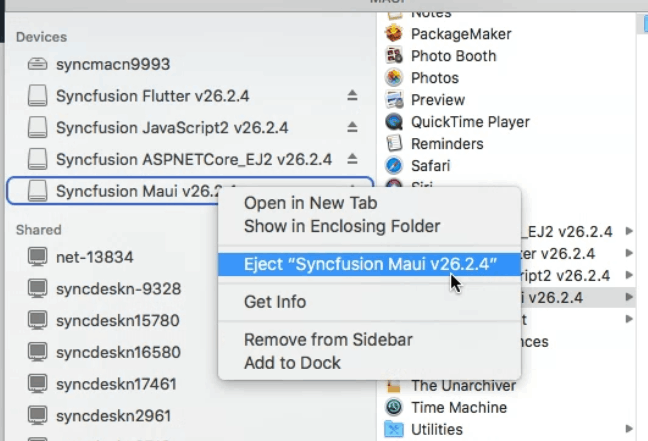This screenshot has height=441, width=648.
Task: Select QuickTime Player in the file list
Action: (470, 122)
